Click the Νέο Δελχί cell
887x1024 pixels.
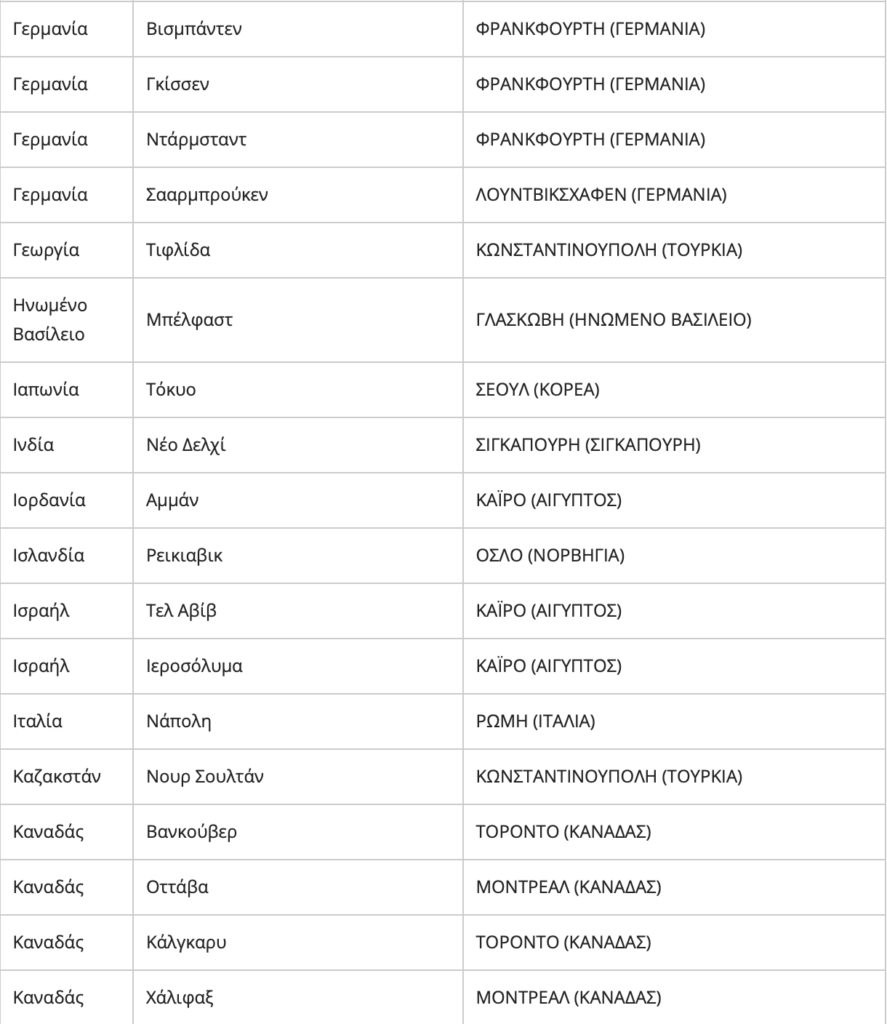click(x=298, y=445)
